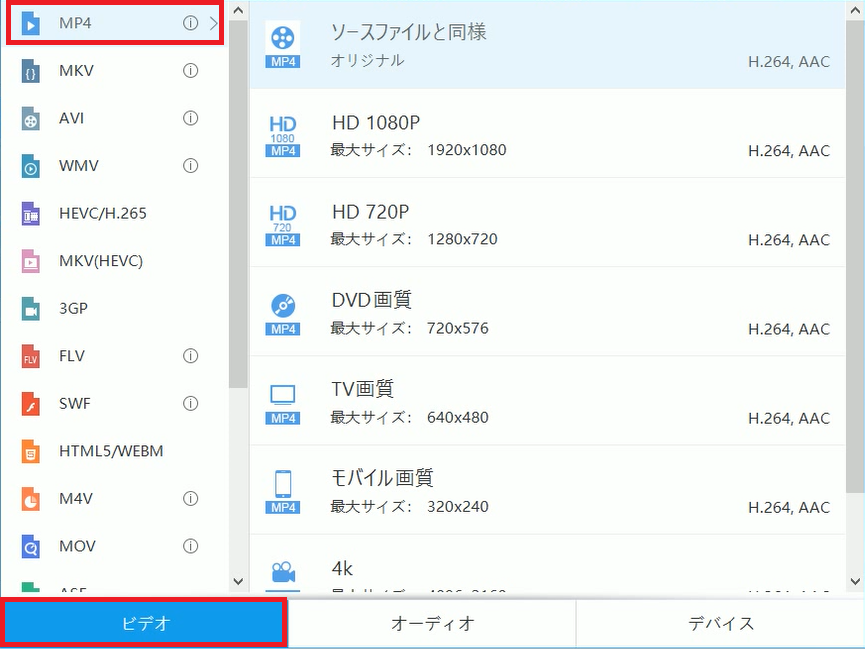Click the FLV format icon

[31, 357]
